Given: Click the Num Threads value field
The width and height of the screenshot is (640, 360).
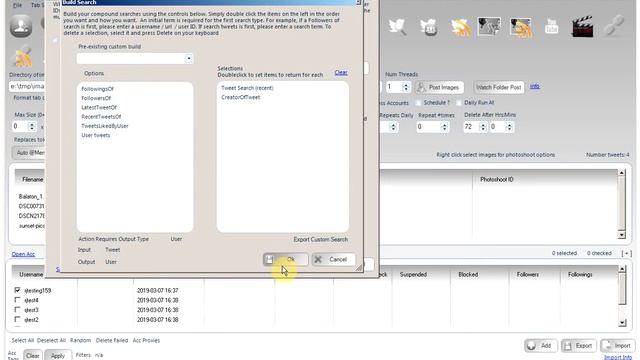Looking at the screenshot, I should click(x=394, y=87).
